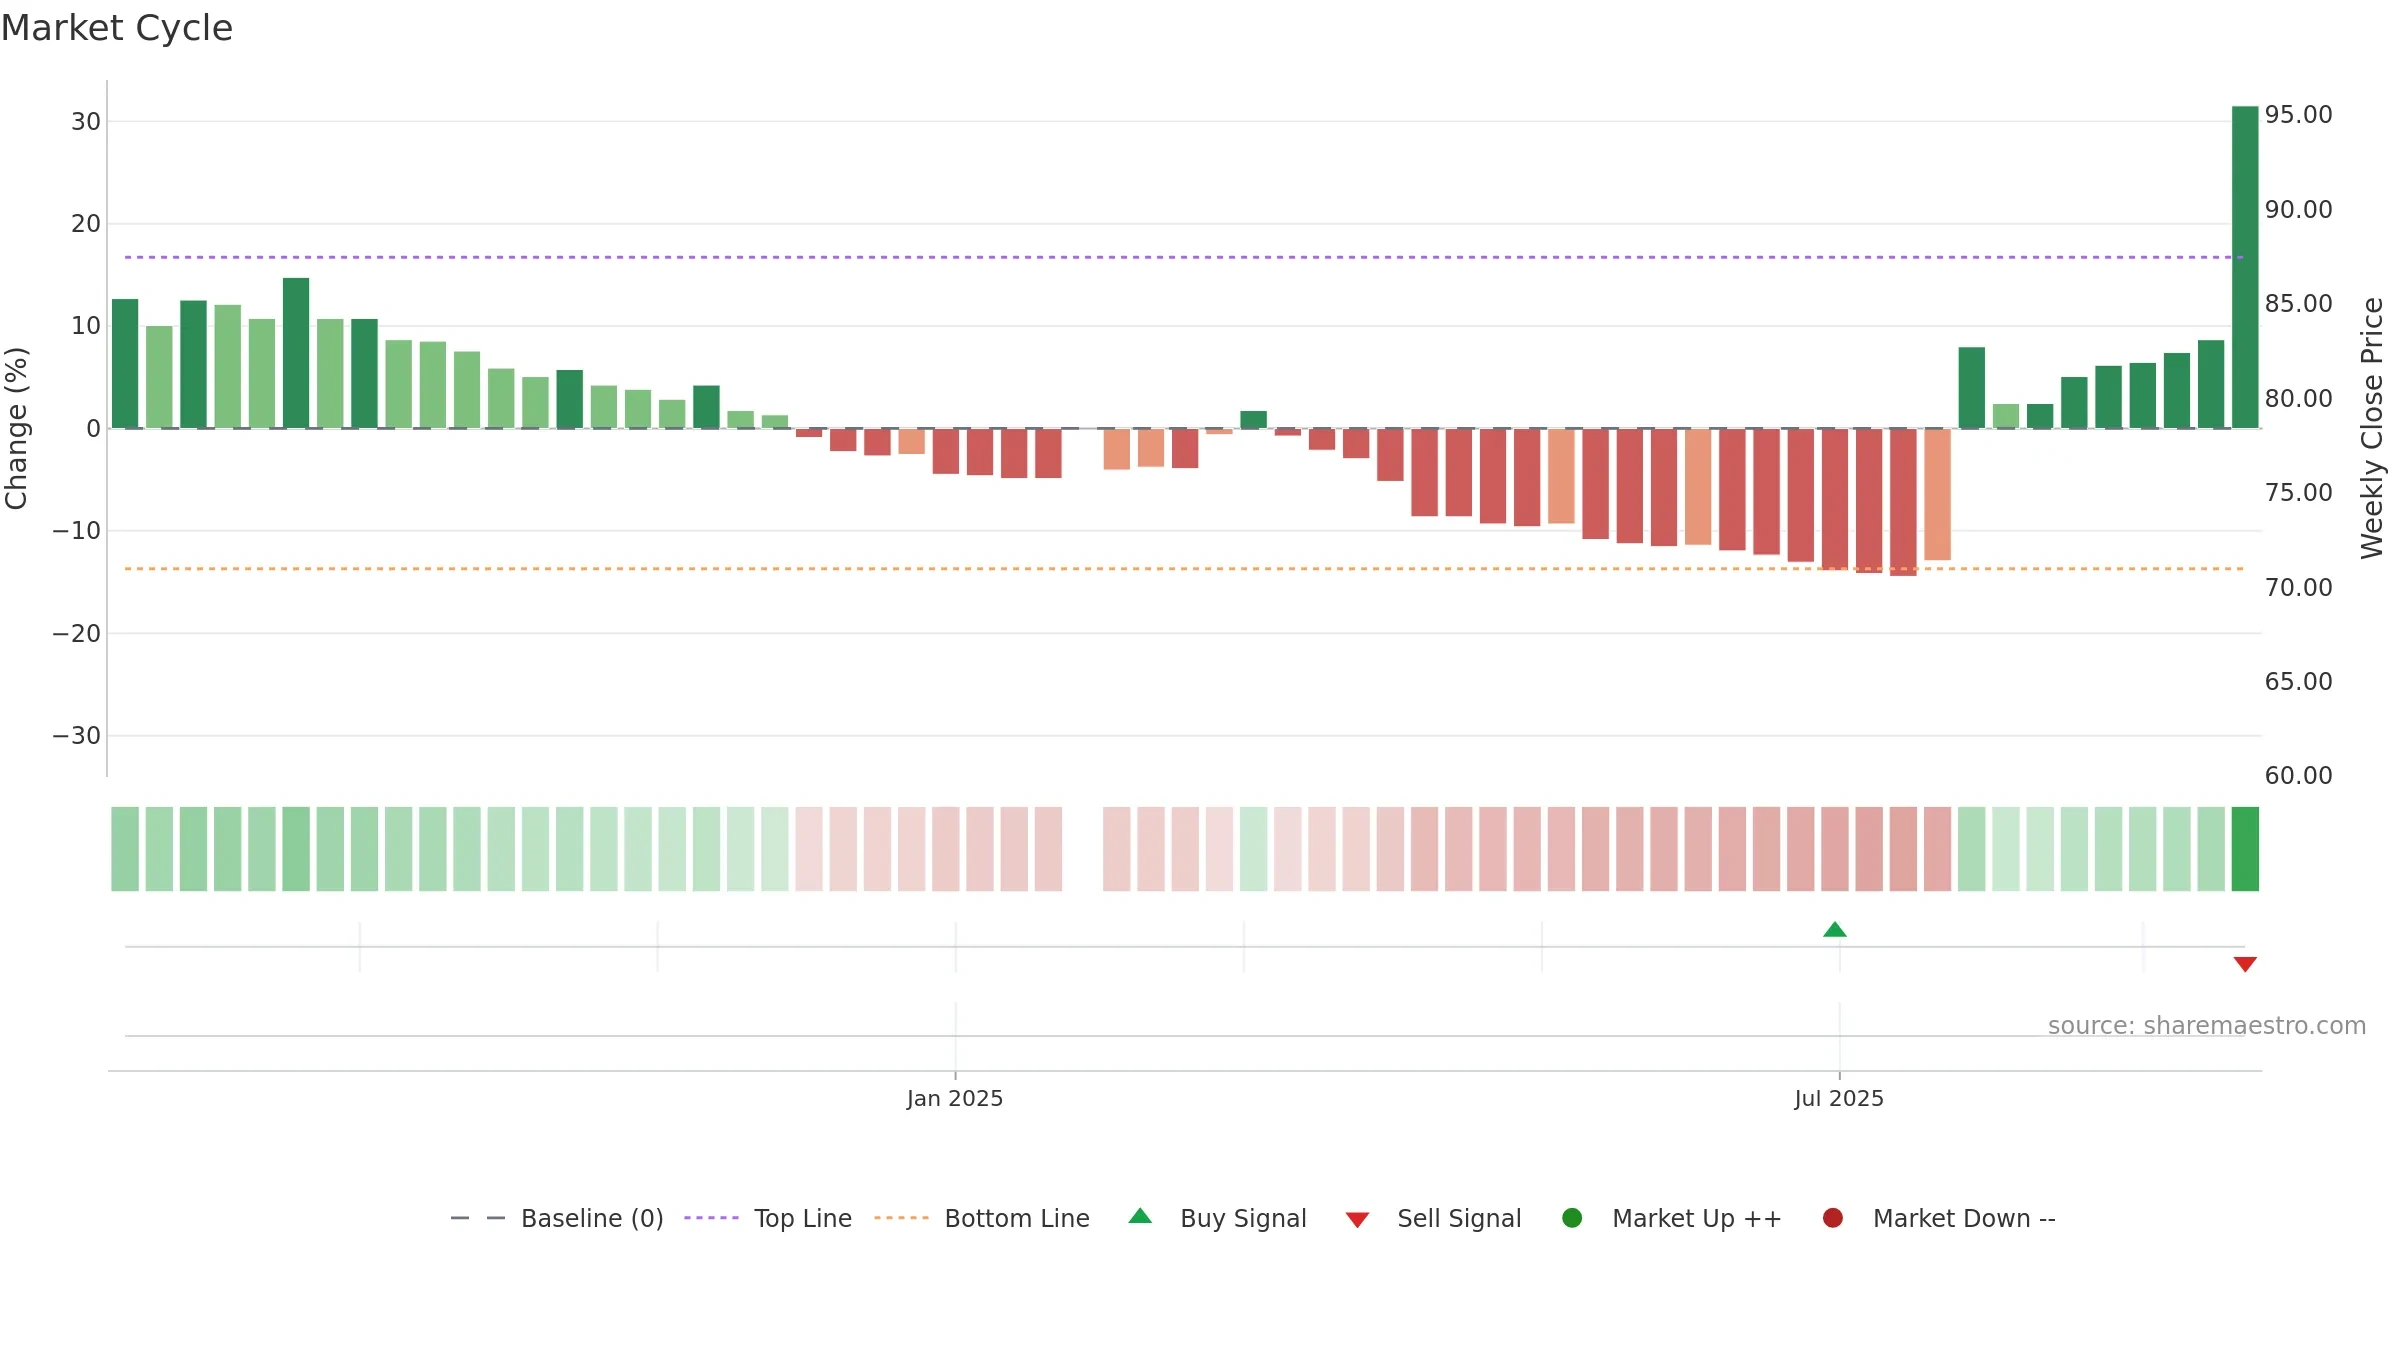Click the red Sell Signal triangle marker
2400x1350 pixels.
coord(2245,964)
